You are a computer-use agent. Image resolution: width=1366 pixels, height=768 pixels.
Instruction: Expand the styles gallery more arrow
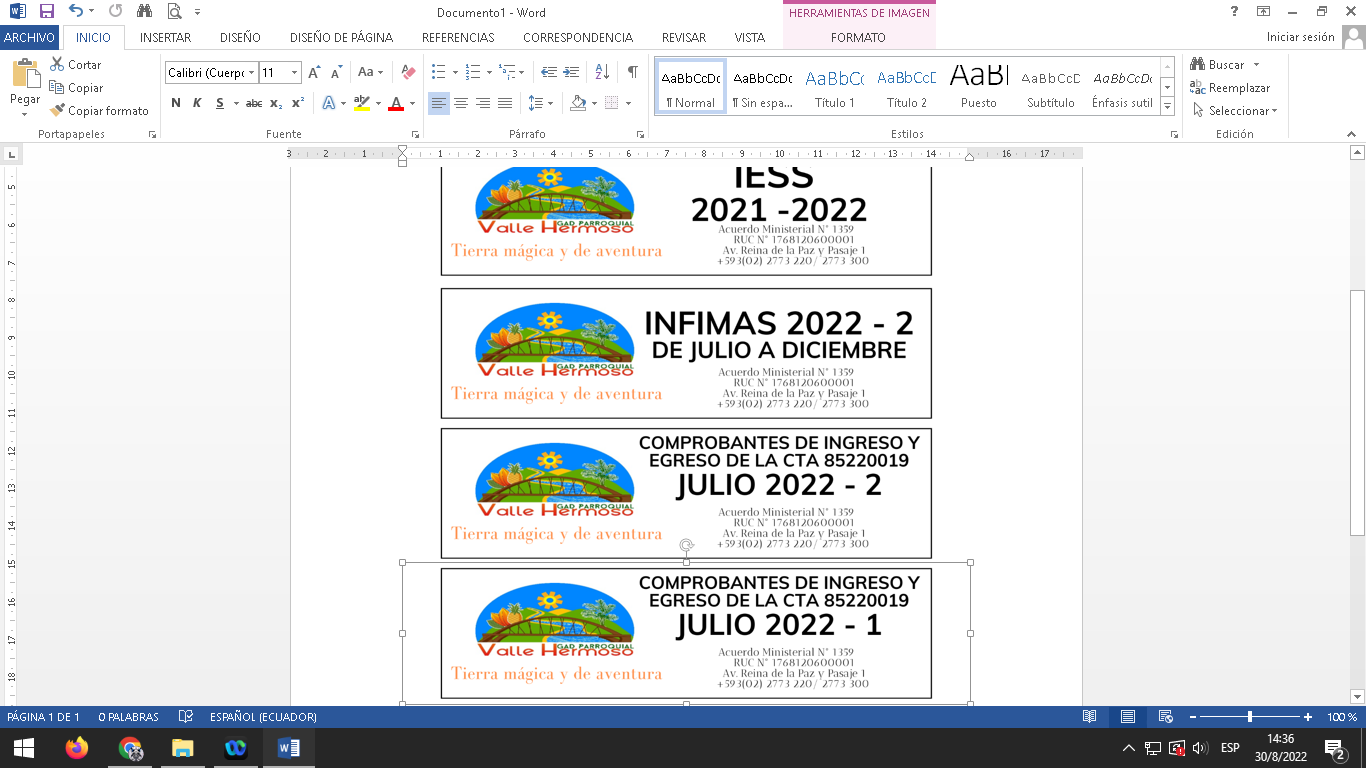[x=1166, y=103]
